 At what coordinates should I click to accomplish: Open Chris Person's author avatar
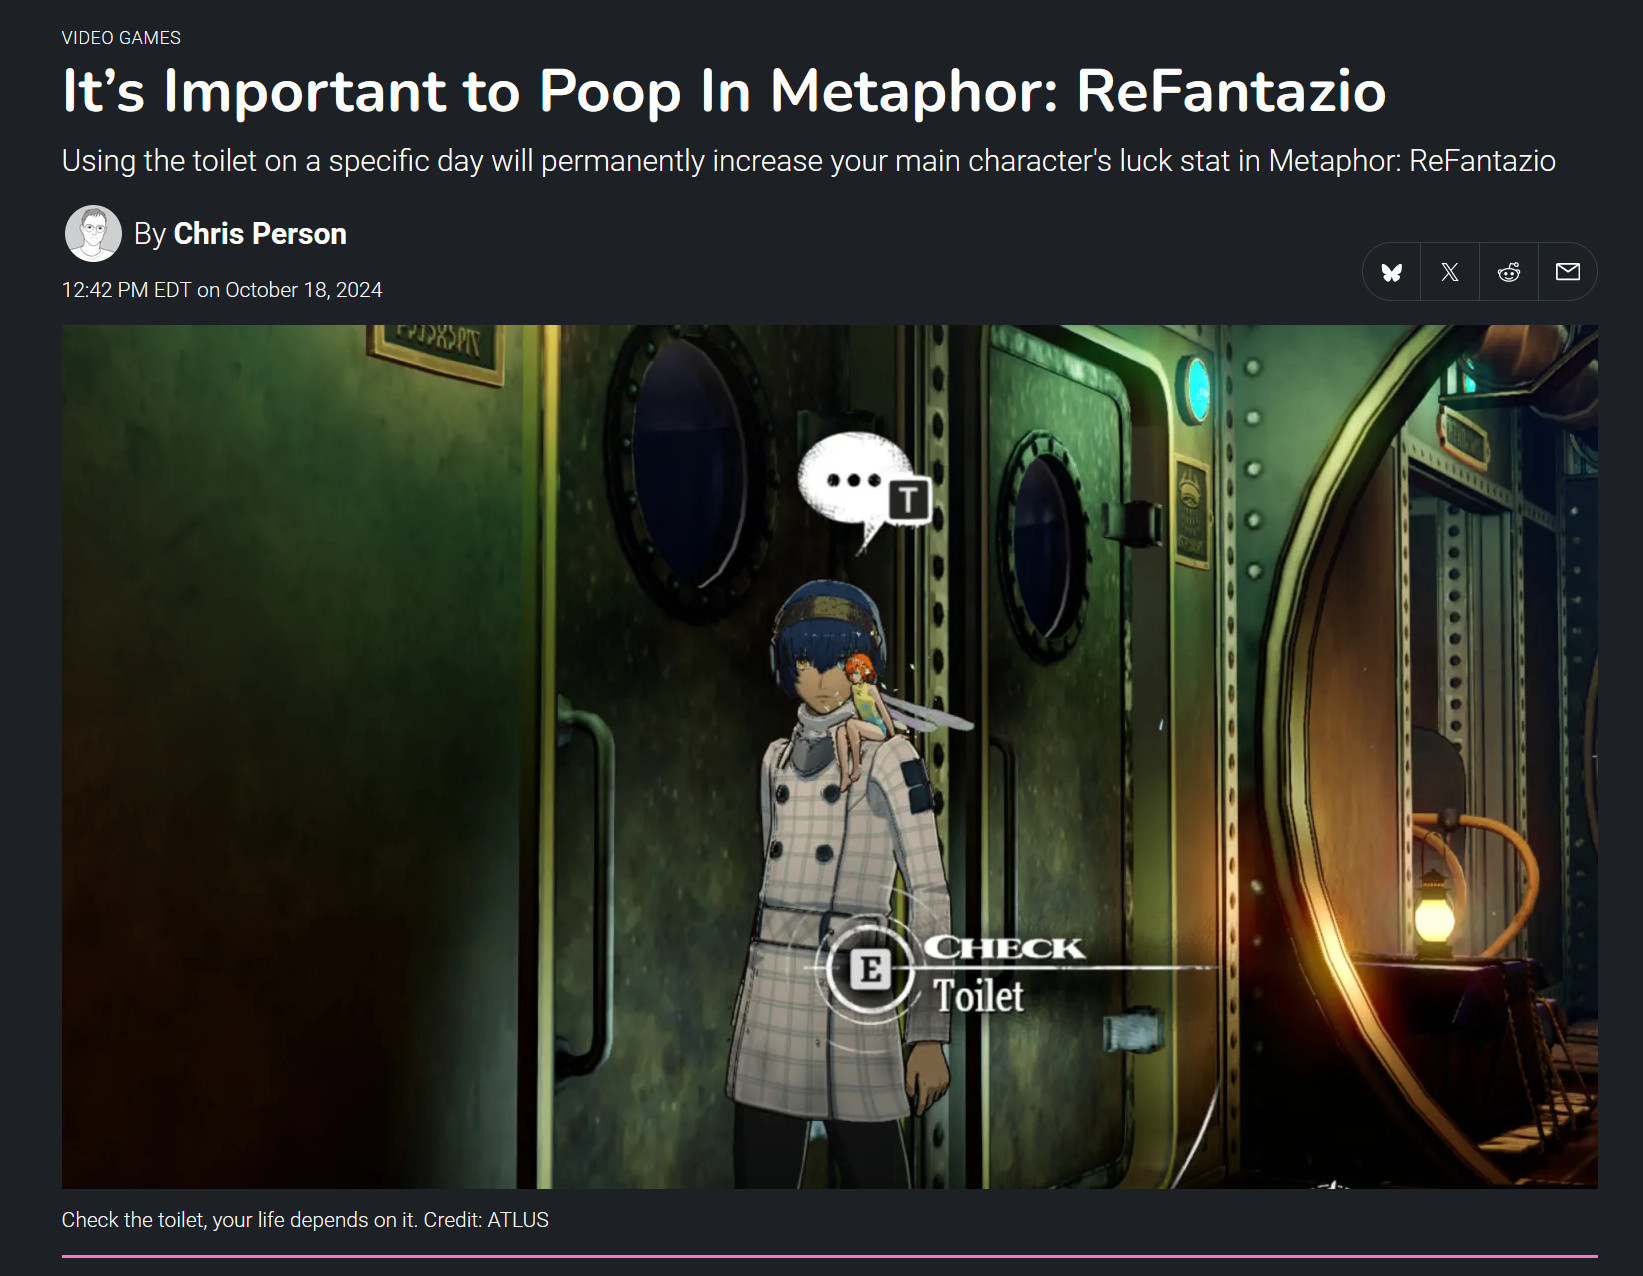point(93,234)
